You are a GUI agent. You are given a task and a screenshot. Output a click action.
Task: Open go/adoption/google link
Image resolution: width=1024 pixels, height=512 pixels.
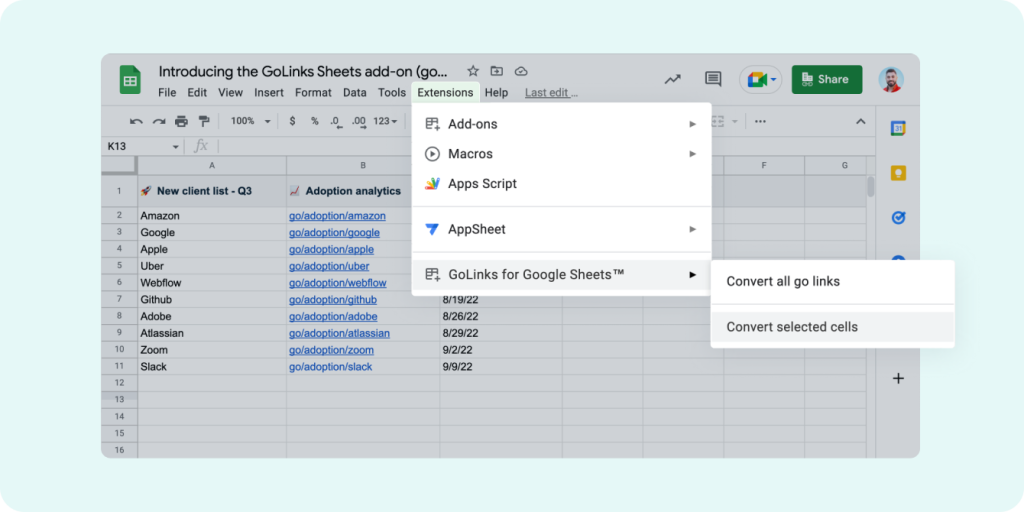pos(334,232)
